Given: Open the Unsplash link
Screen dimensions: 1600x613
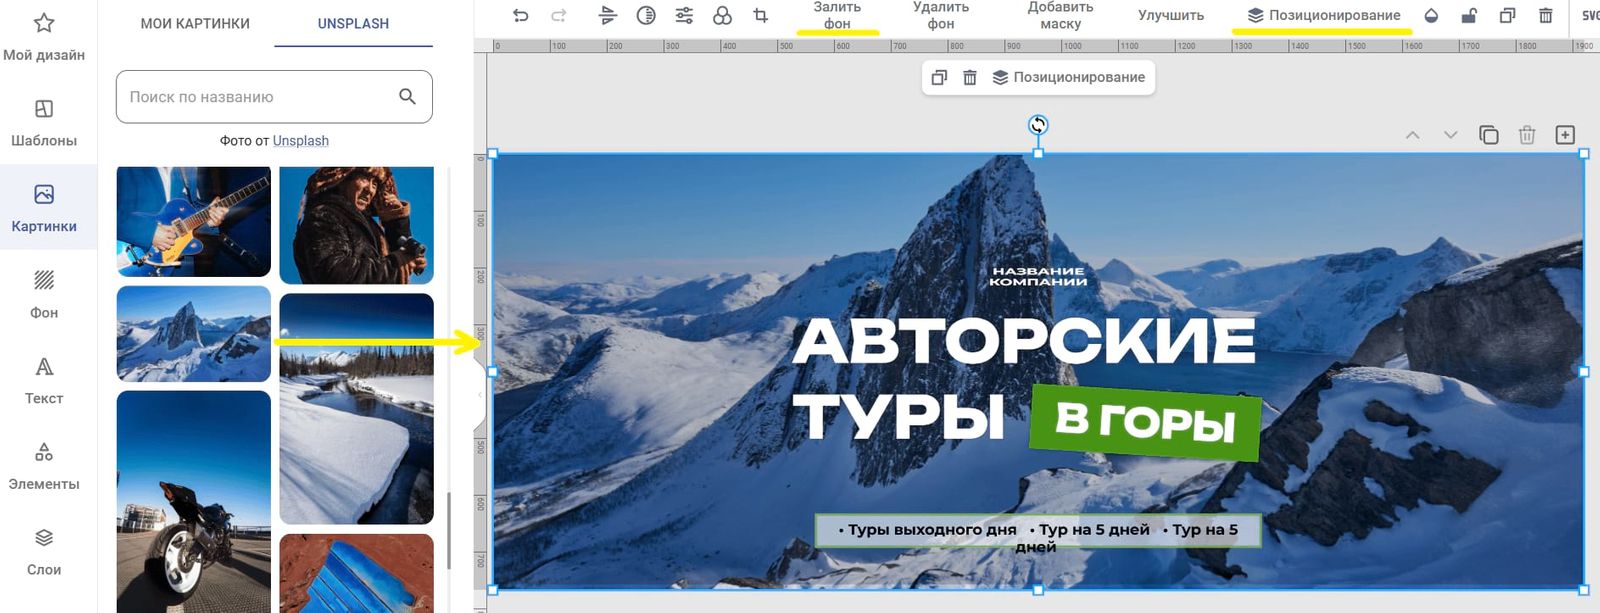Looking at the screenshot, I should click(x=301, y=141).
